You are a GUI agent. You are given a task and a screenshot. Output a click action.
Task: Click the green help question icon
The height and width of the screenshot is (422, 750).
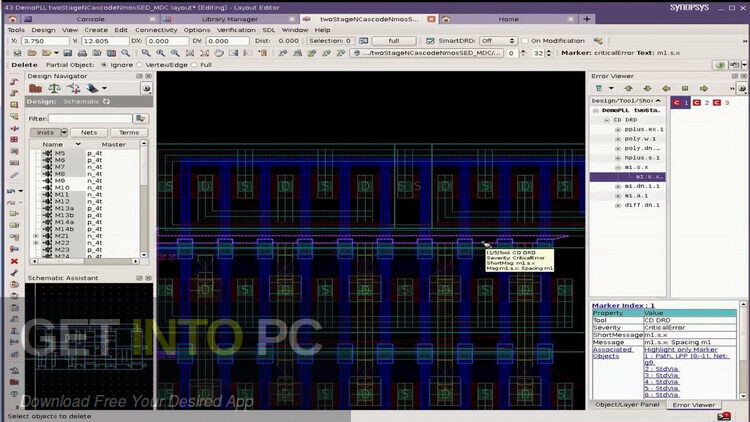coord(720,65)
